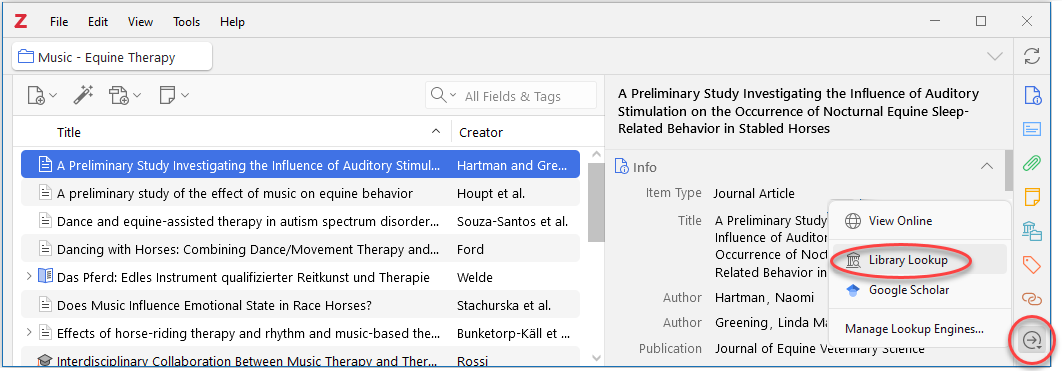This screenshot has height=371, width=1062.
Task: Select the 'Dance and equine-assisted therapy' row
Action: tap(300, 221)
